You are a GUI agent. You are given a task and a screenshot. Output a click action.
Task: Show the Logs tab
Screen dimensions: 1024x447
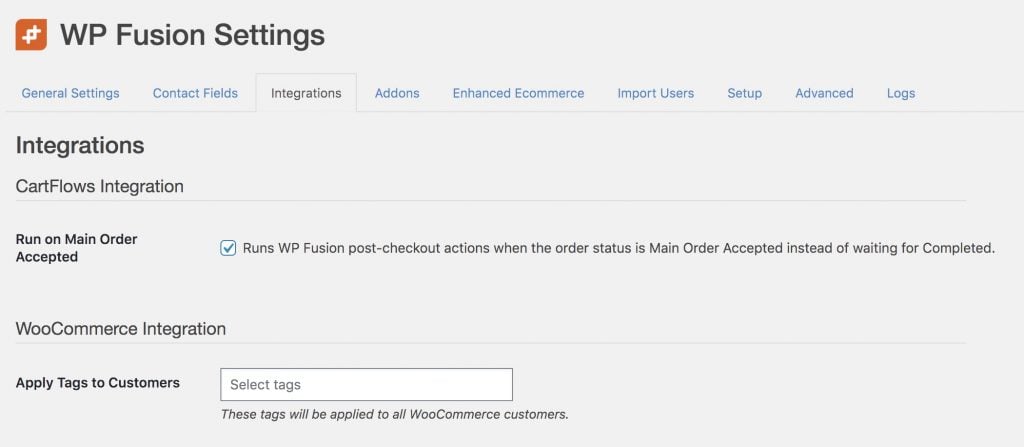point(901,93)
